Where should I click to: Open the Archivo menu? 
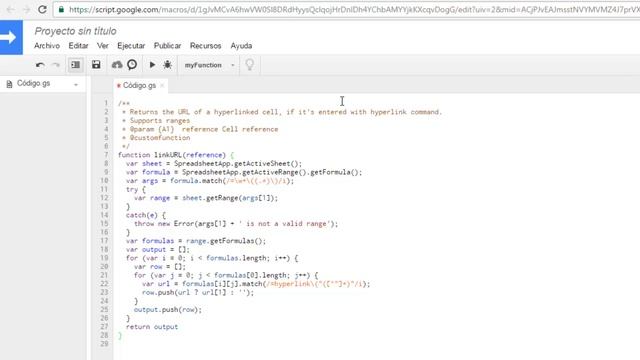click(47, 46)
